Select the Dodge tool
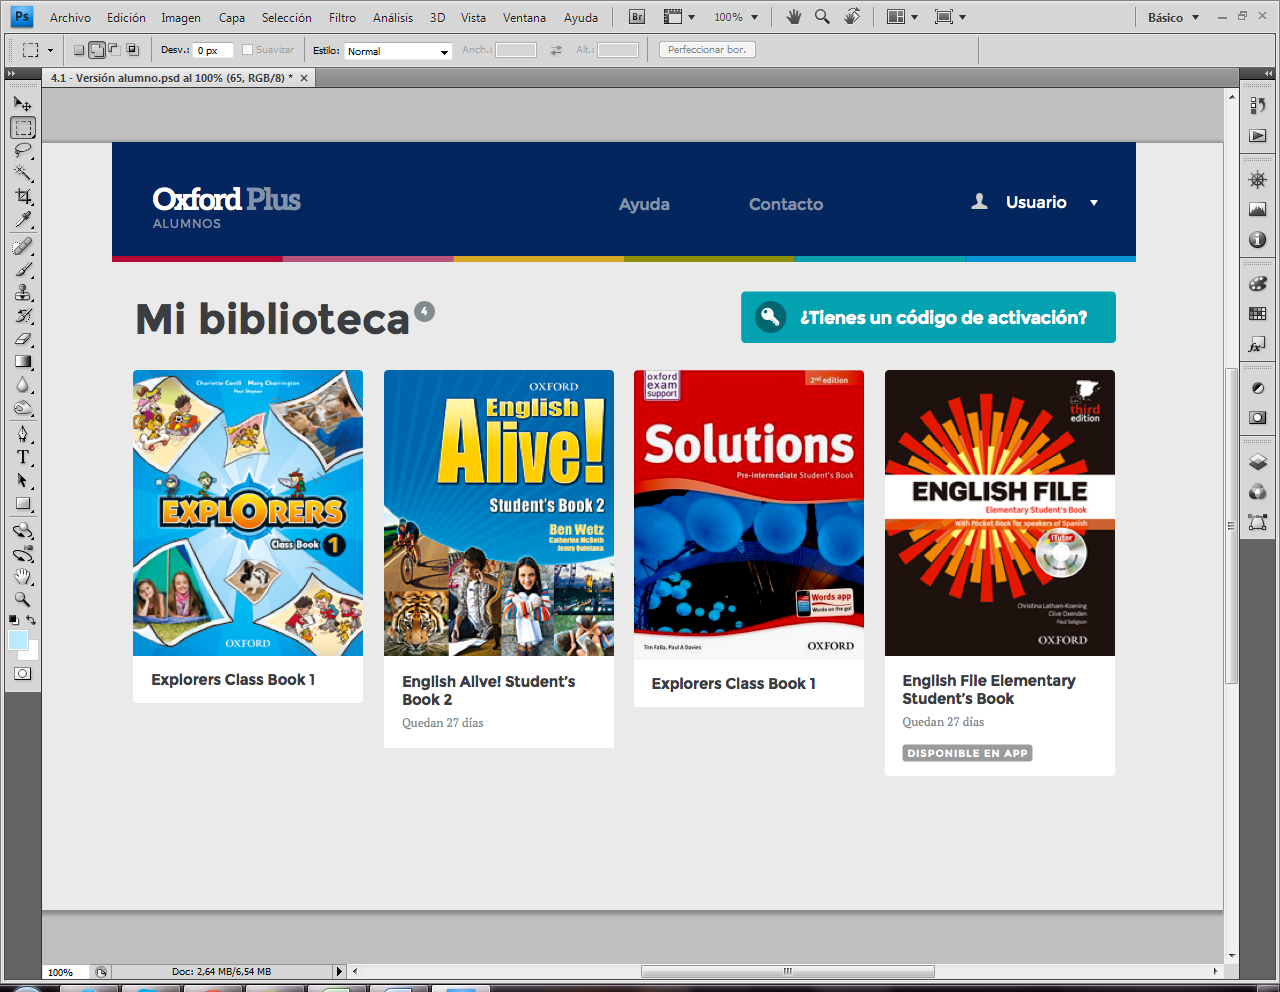The width and height of the screenshot is (1280, 992). (23, 408)
